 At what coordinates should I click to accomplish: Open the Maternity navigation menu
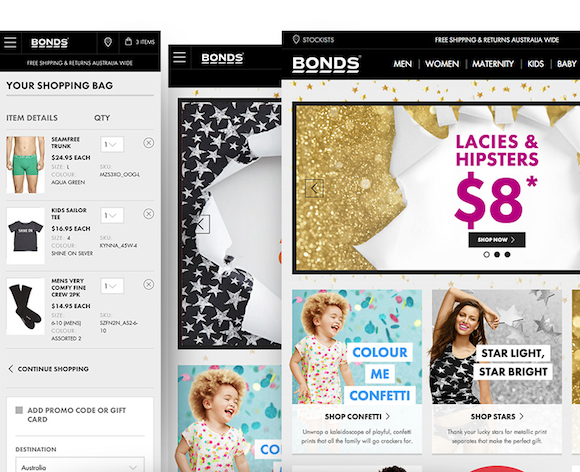pos(493,64)
